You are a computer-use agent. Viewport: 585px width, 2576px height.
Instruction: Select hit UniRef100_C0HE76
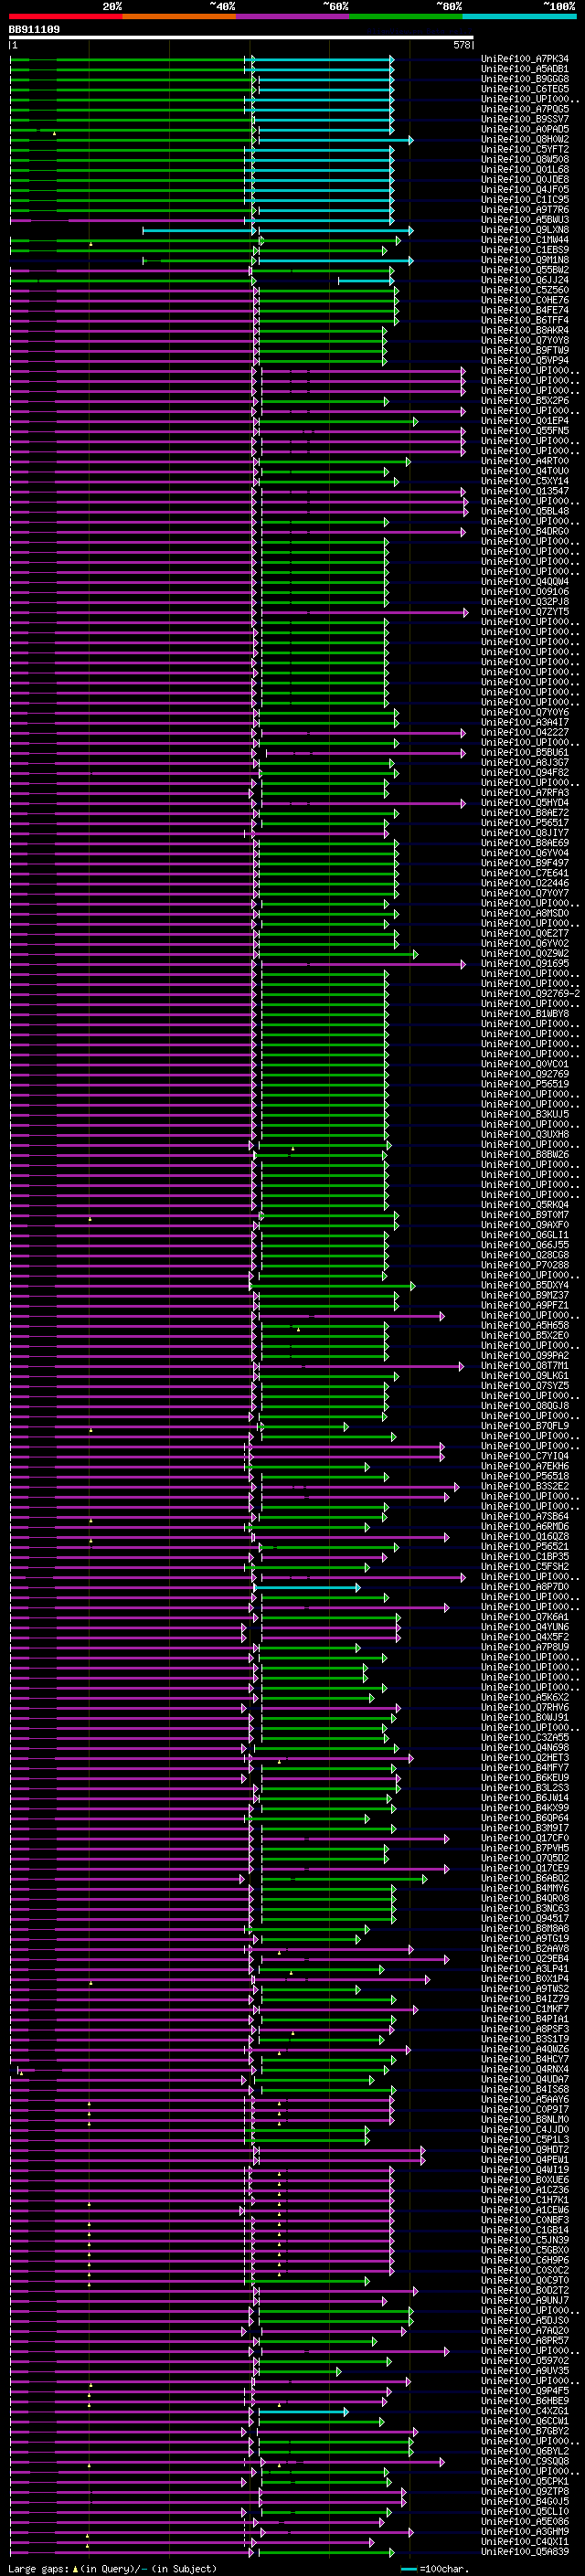[x=525, y=300]
